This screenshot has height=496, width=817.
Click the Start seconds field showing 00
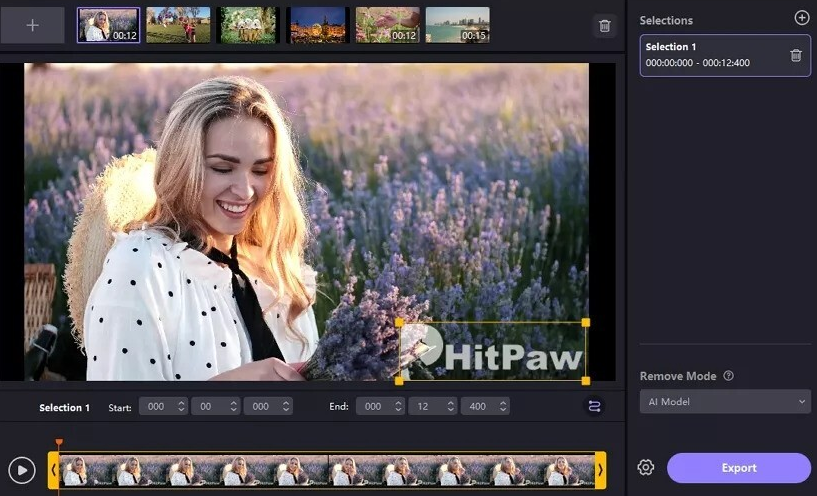[215, 406]
